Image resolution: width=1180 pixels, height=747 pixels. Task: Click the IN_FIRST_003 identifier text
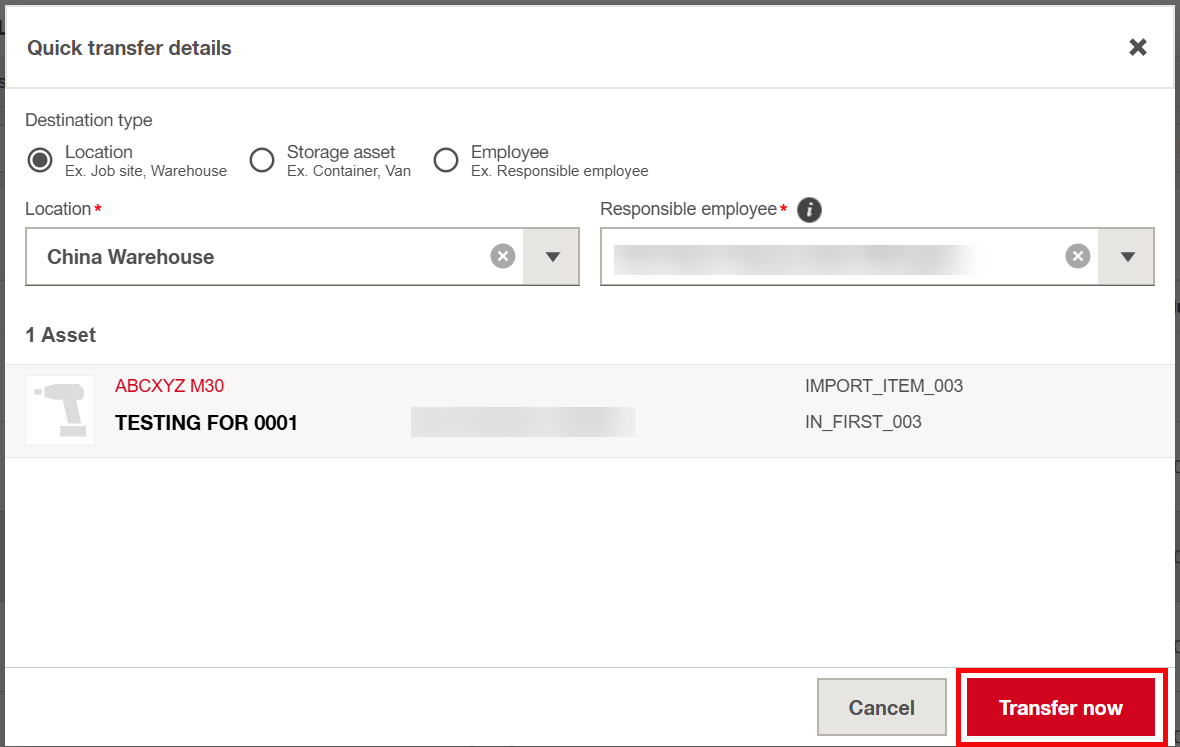863,422
